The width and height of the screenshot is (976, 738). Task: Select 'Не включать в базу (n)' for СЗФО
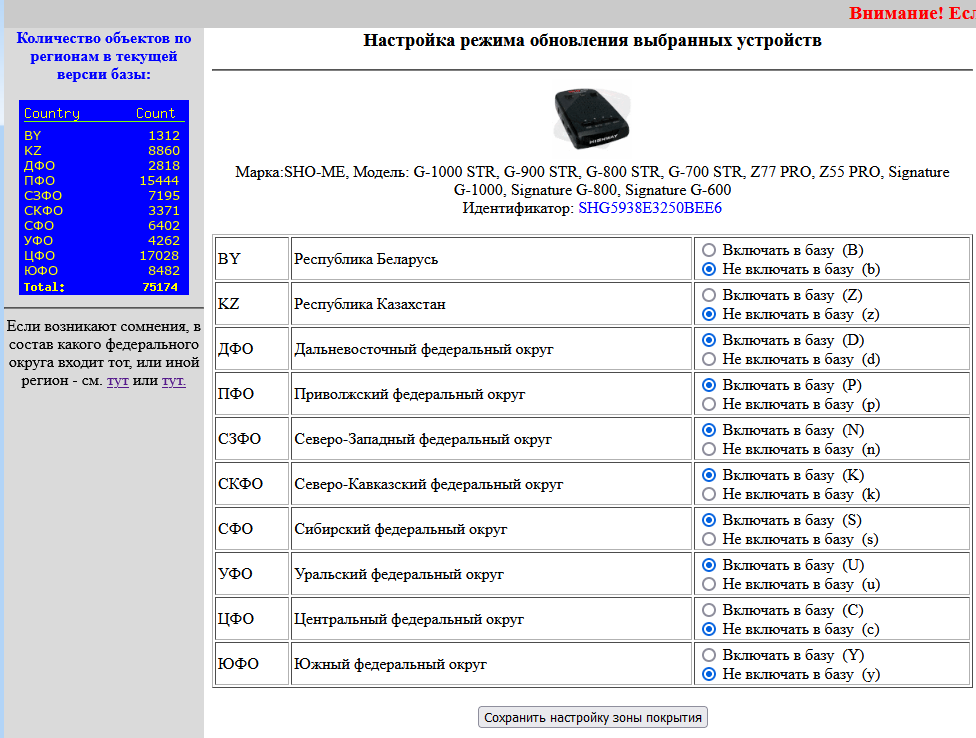point(709,449)
